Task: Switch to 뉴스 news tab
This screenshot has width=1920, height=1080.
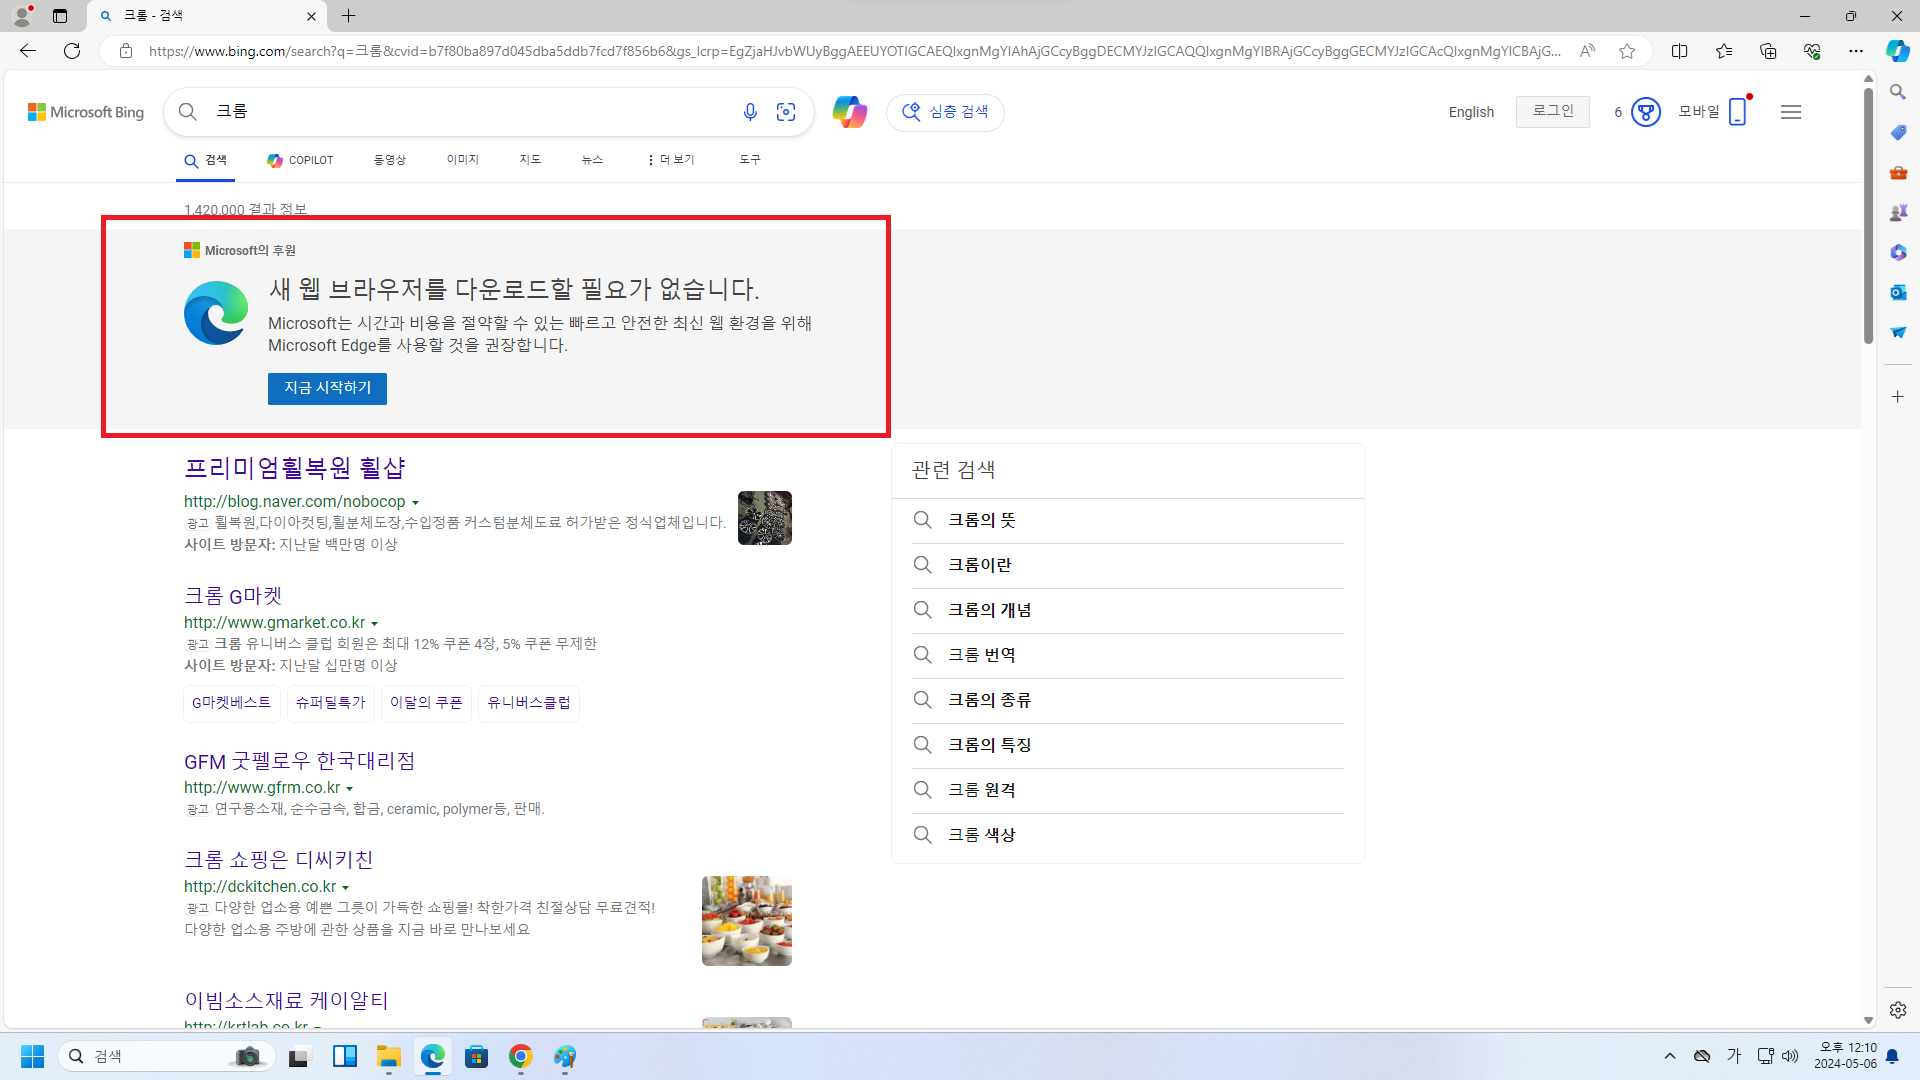Action: pos(592,160)
